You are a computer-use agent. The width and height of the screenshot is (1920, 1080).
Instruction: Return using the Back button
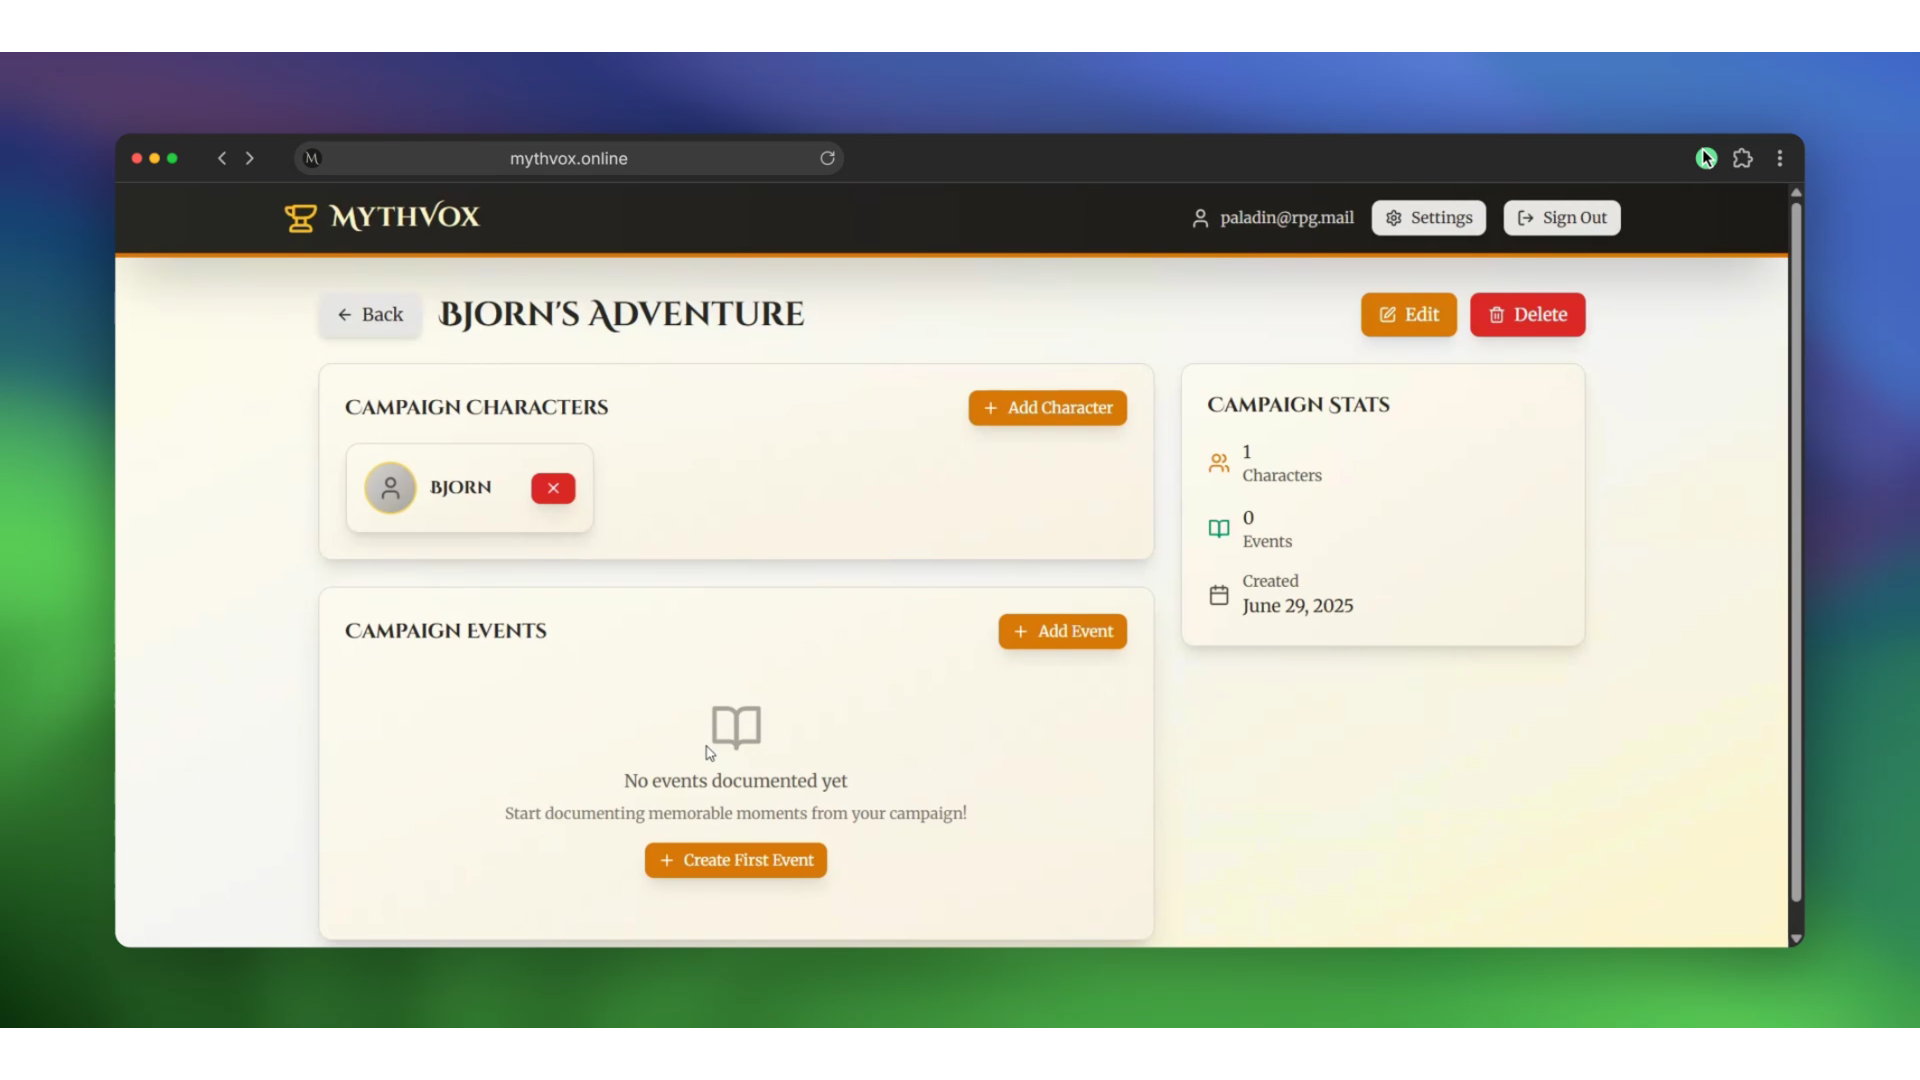tap(370, 315)
